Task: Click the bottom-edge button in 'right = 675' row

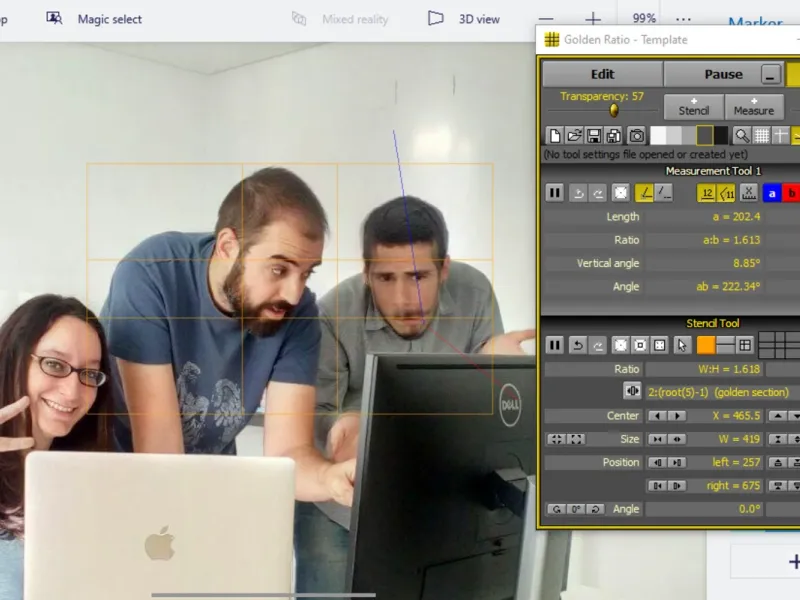Action: pyautogui.click(x=778, y=486)
